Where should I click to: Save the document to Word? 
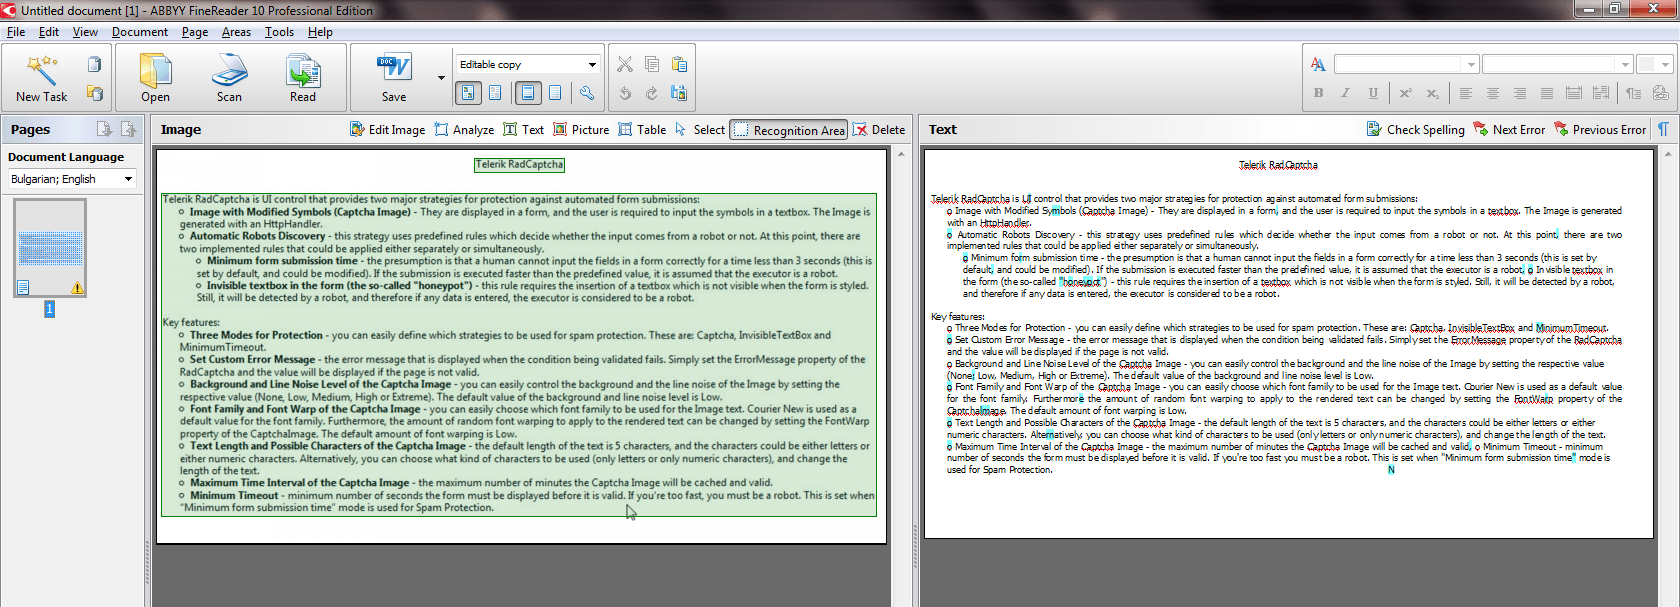(x=394, y=79)
